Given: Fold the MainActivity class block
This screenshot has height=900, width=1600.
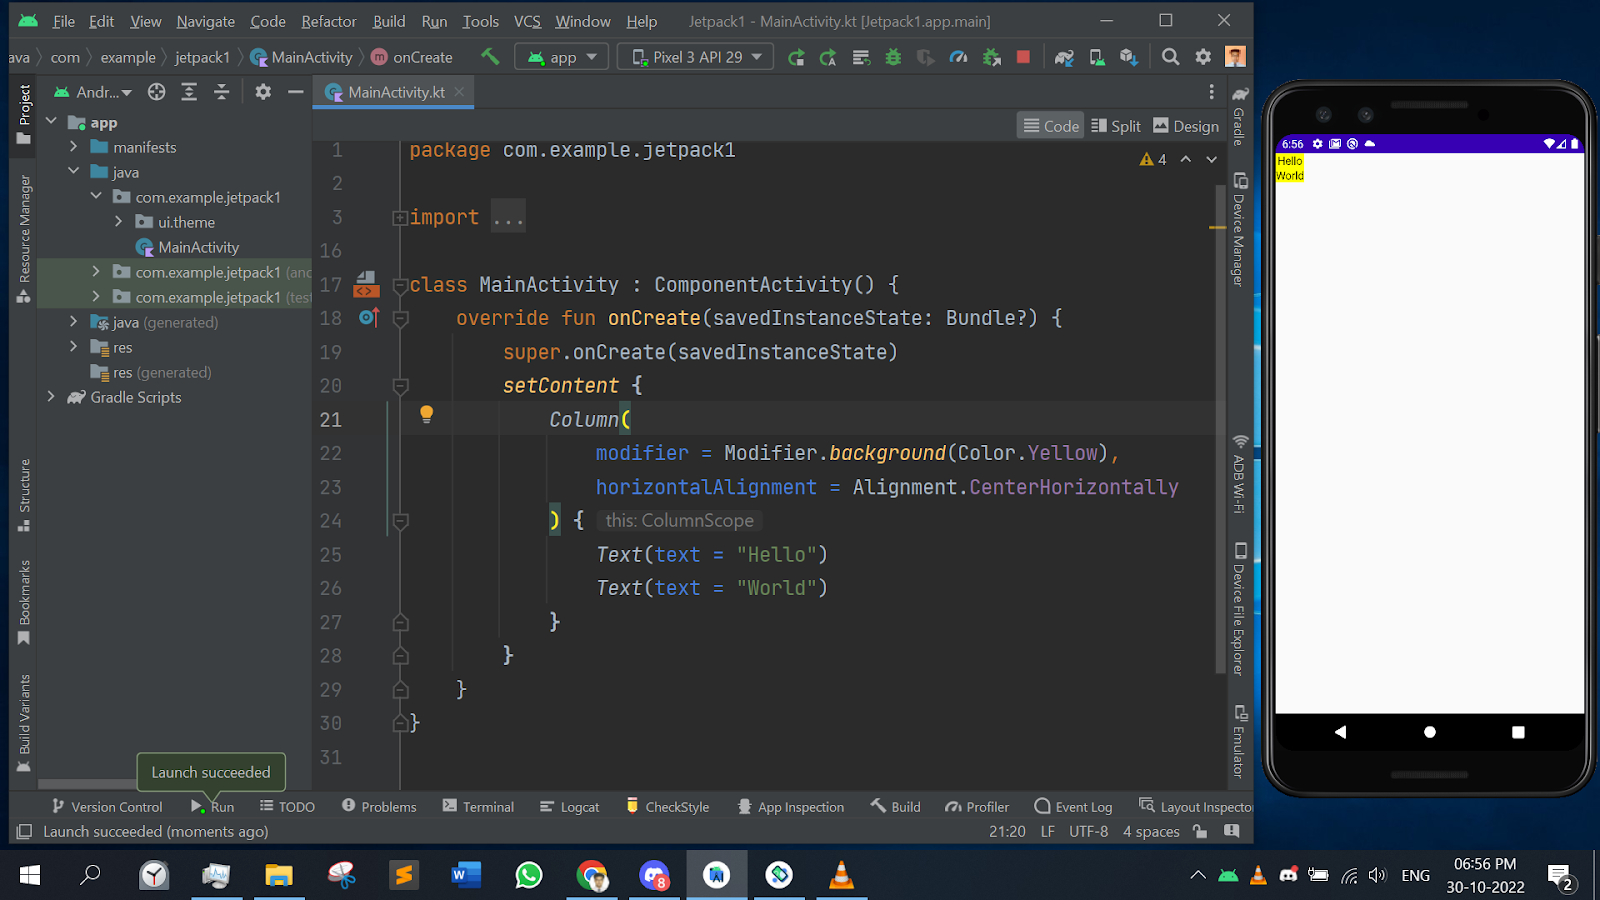Looking at the screenshot, I should point(400,285).
